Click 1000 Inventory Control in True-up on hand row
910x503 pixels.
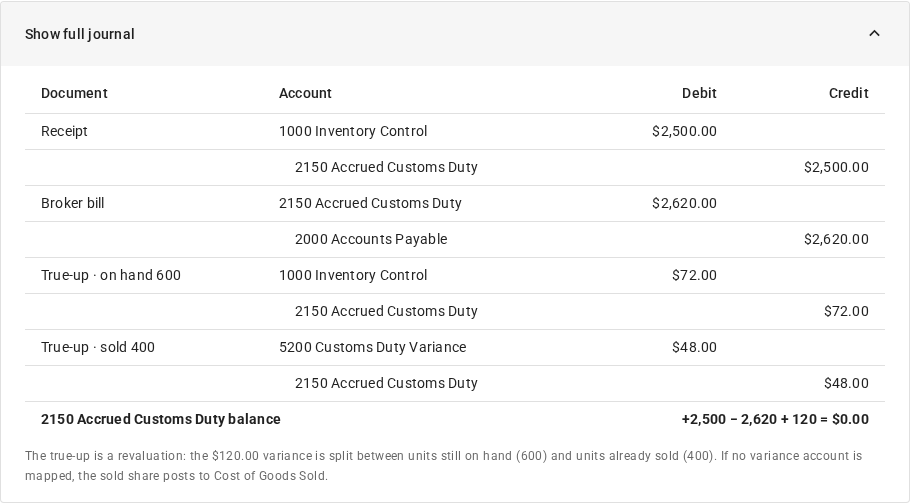click(353, 275)
